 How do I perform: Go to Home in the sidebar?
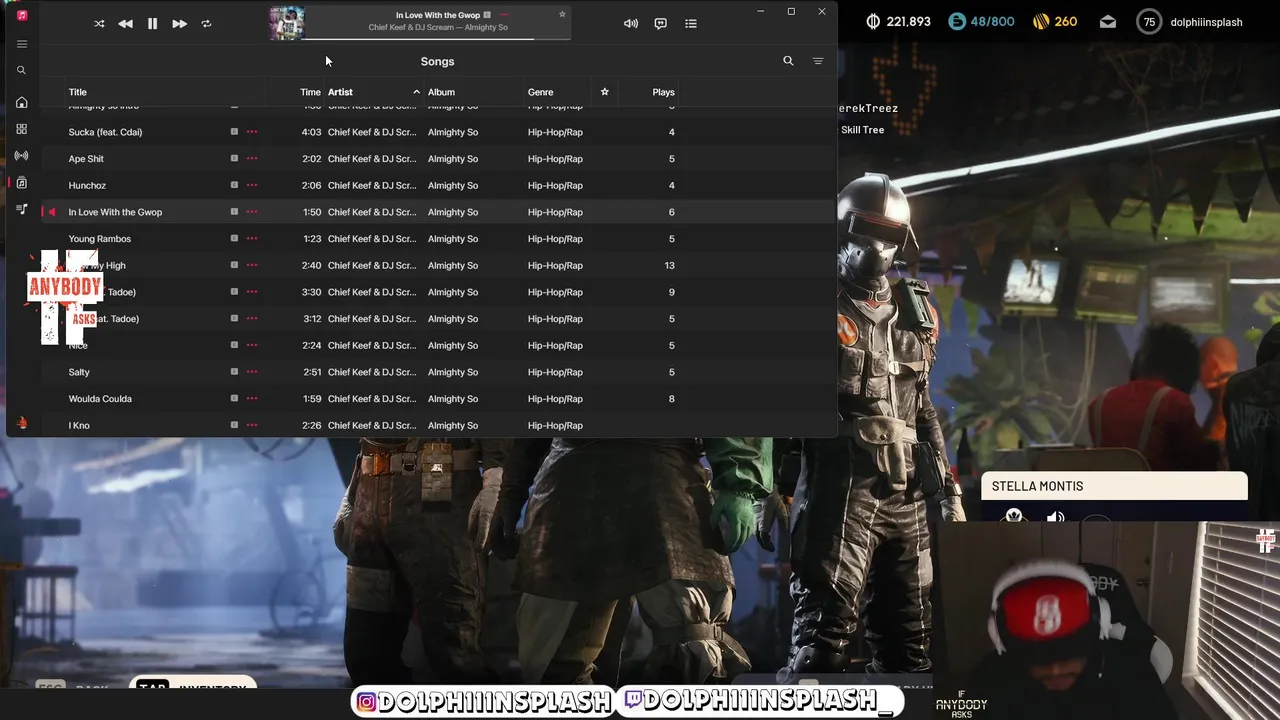click(x=21, y=102)
